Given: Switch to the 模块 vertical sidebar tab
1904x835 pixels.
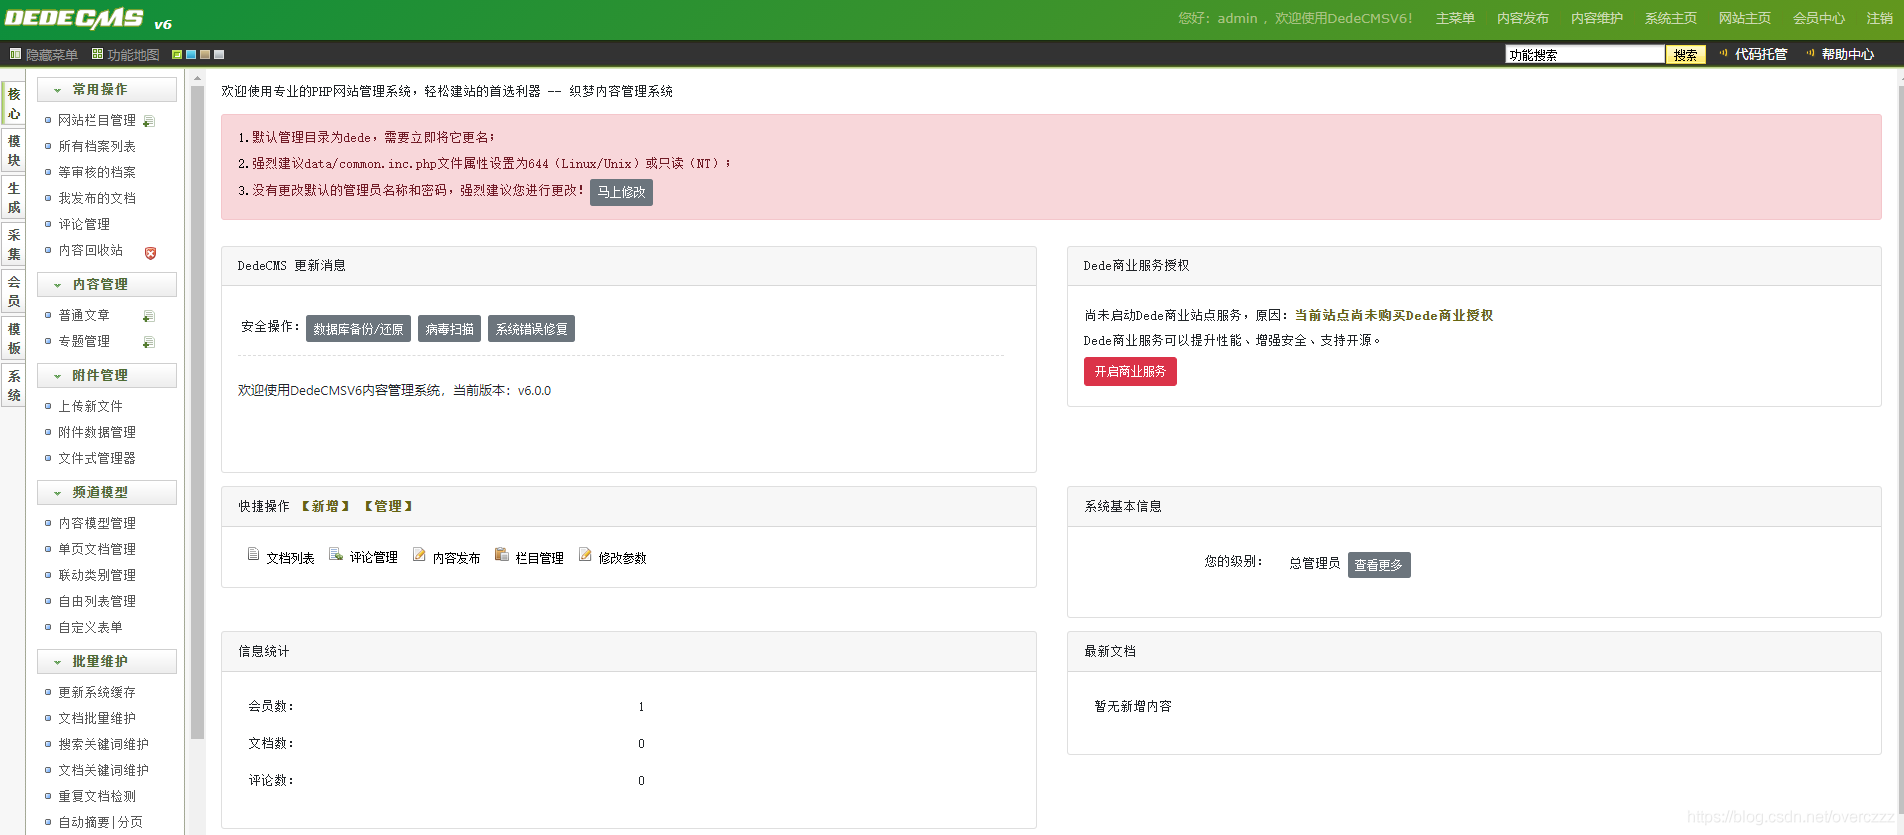Looking at the screenshot, I should click(14, 151).
